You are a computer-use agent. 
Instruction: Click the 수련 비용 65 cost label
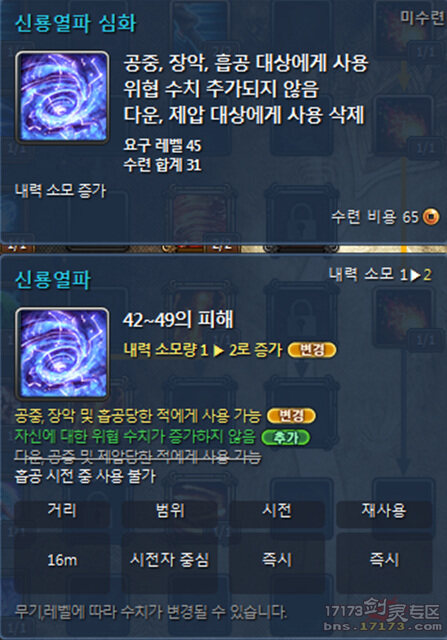(x=375, y=217)
